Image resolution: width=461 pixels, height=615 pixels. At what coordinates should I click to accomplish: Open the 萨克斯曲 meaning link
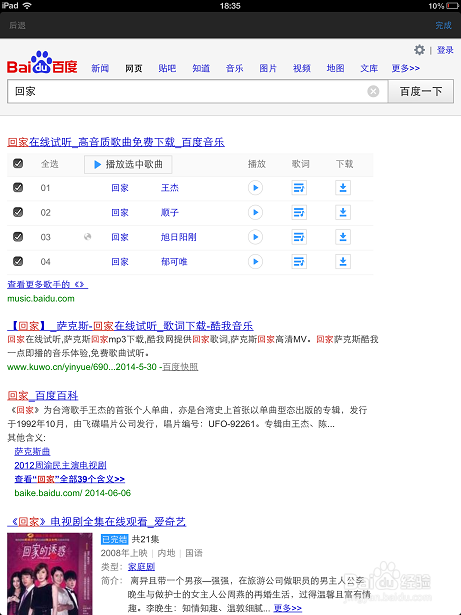click(x=32, y=451)
